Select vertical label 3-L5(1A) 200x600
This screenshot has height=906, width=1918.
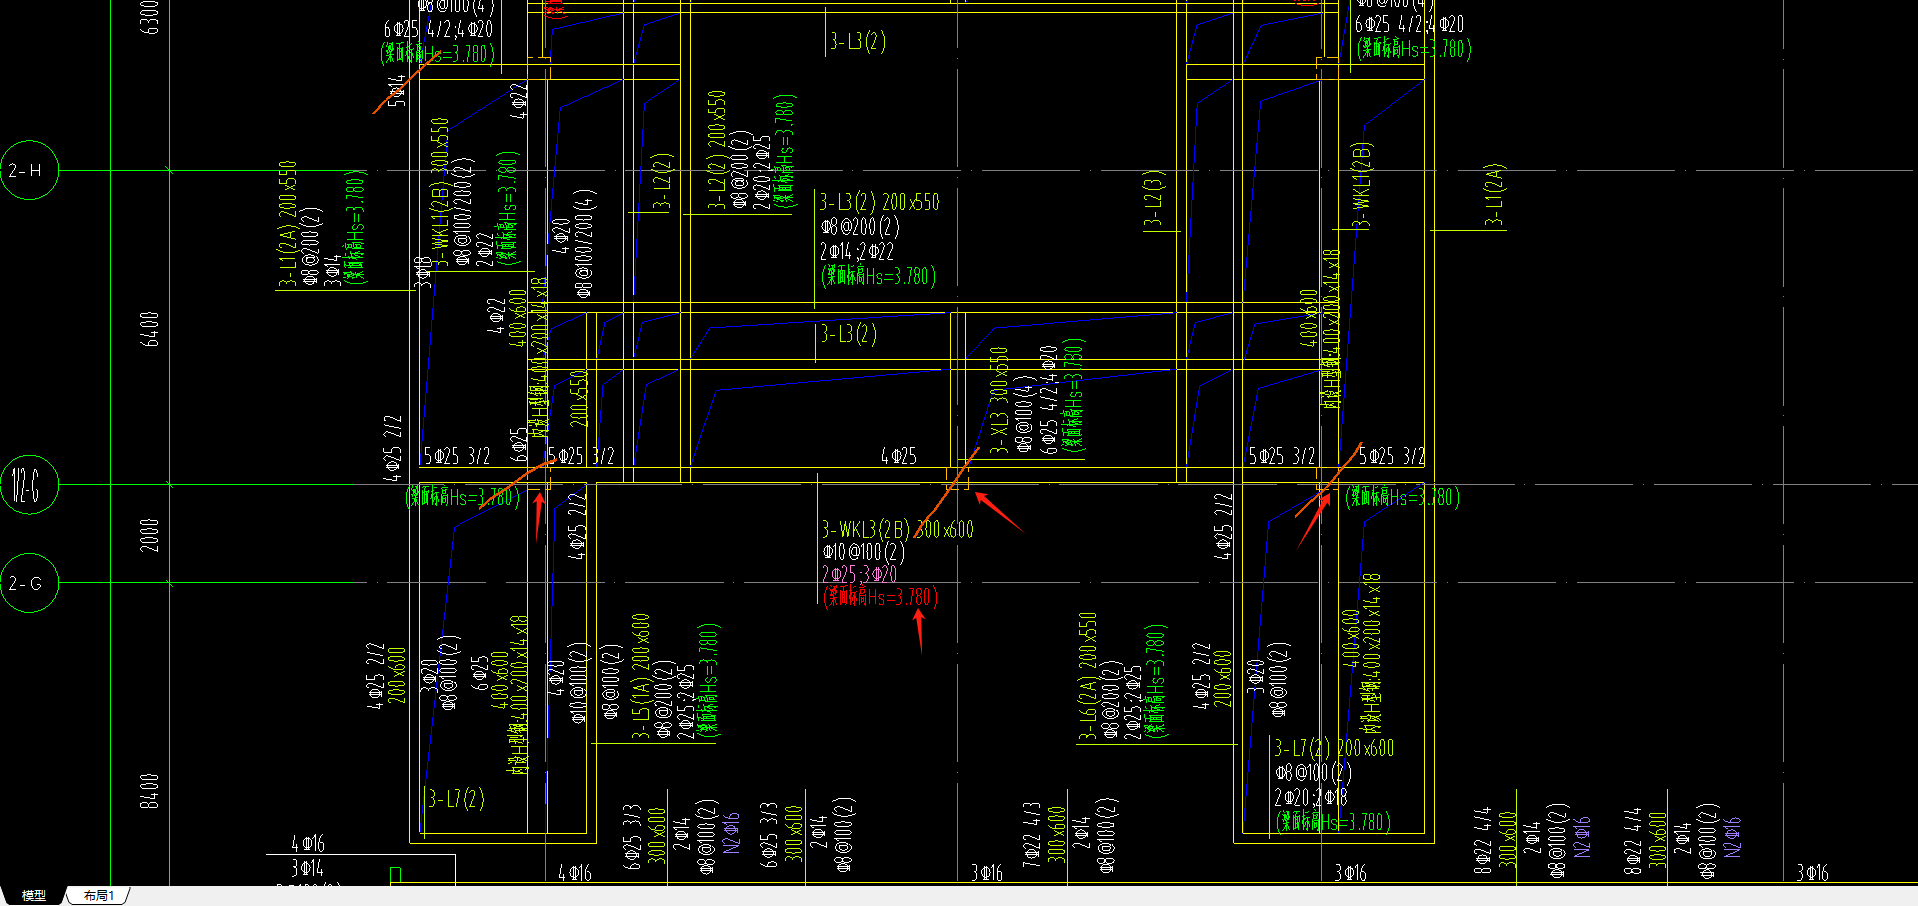coord(641,676)
